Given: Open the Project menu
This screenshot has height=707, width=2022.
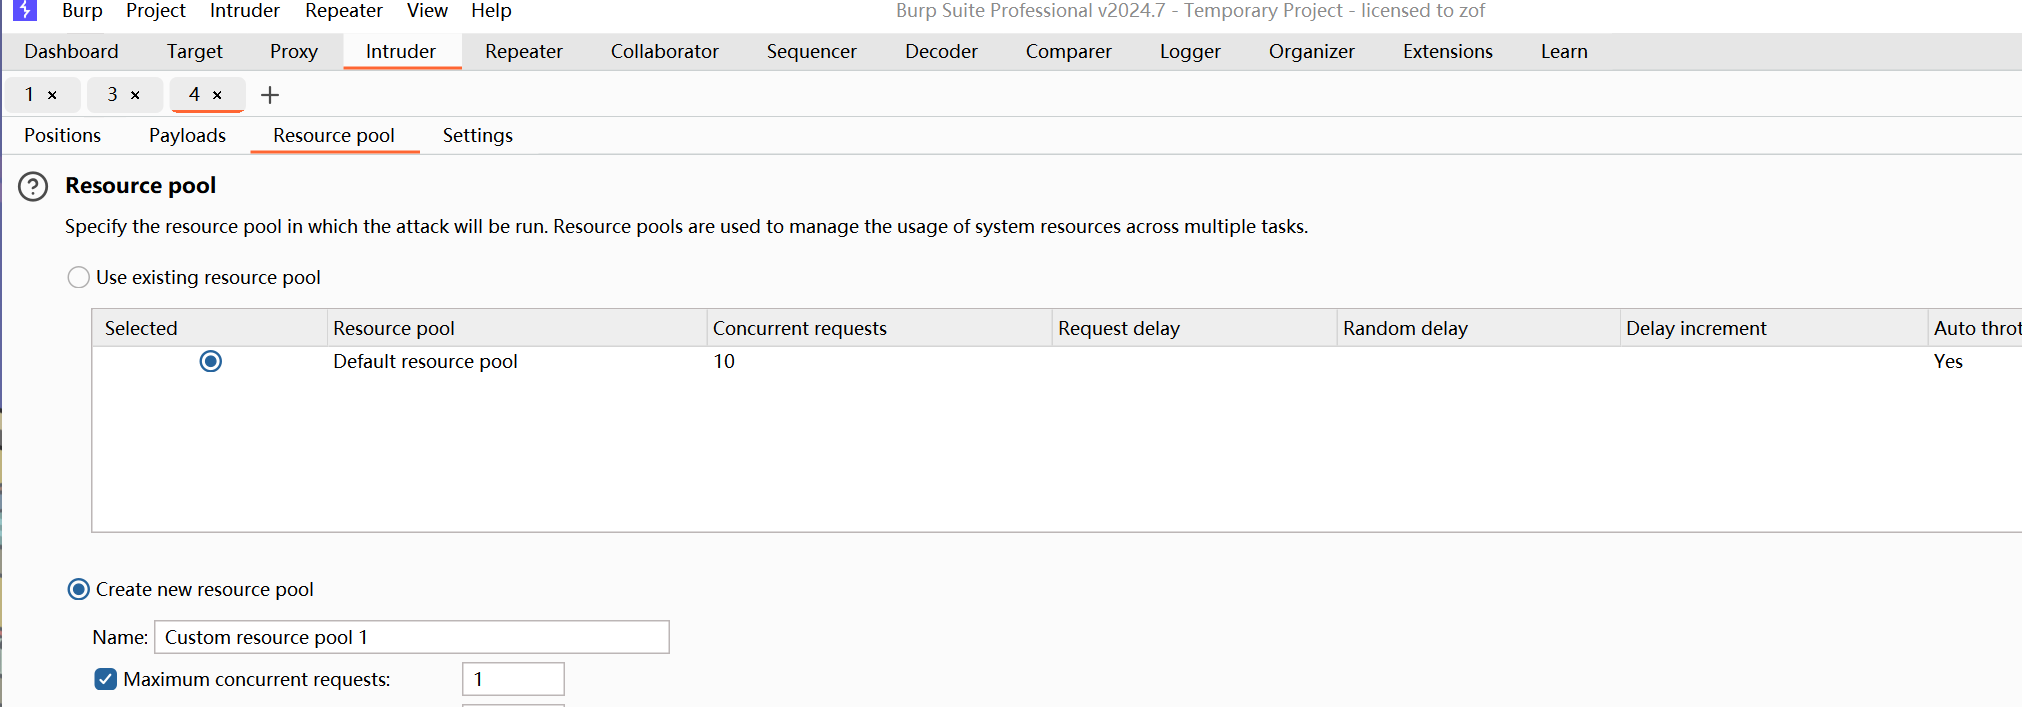Looking at the screenshot, I should [156, 11].
